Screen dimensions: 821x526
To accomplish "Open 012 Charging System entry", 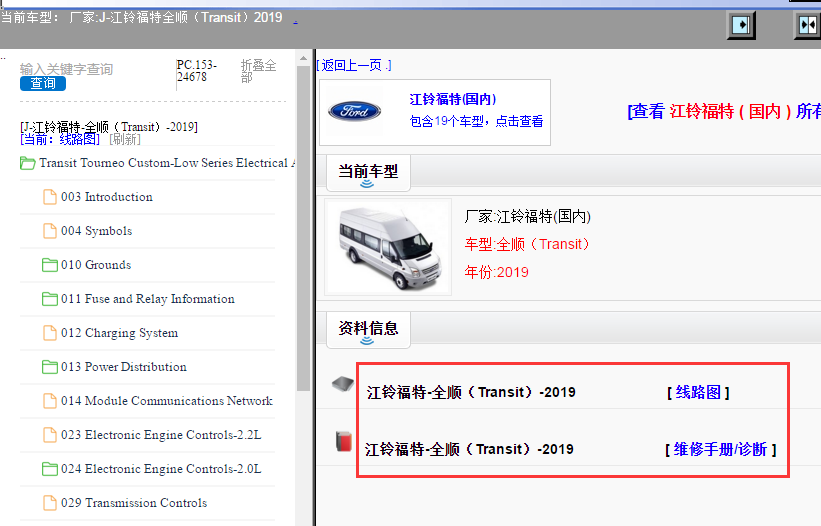I will (x=119, y=333).
